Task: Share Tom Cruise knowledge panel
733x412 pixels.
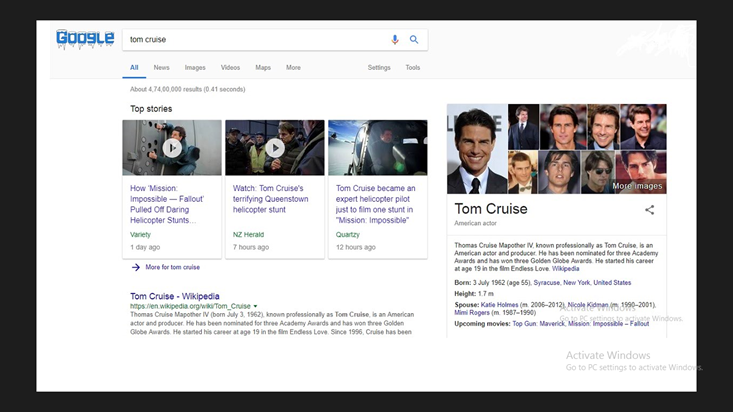Action: [x=649, y=210]
